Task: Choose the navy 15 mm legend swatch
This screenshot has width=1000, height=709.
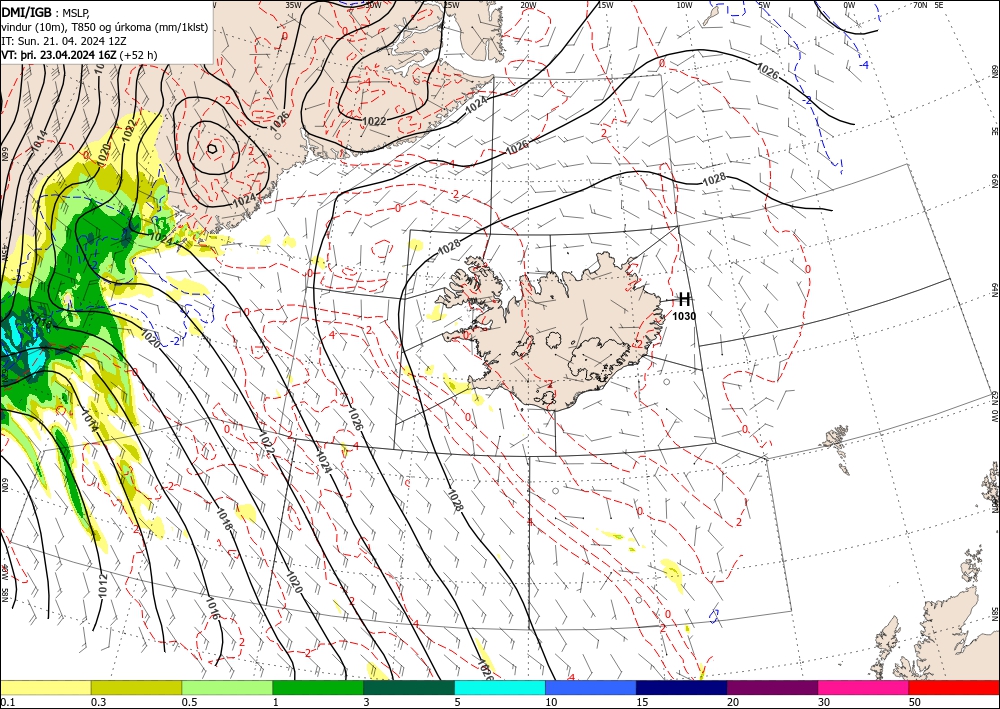Action: [682, 687]
